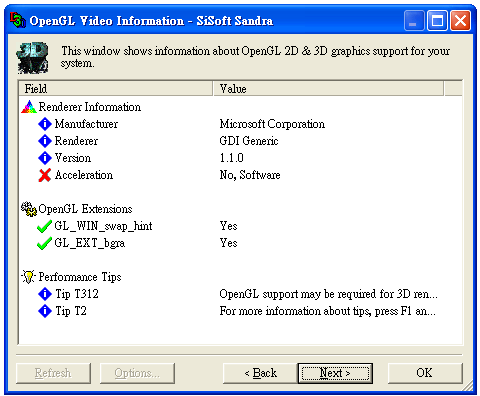Select the Tip T2 label

71,311
